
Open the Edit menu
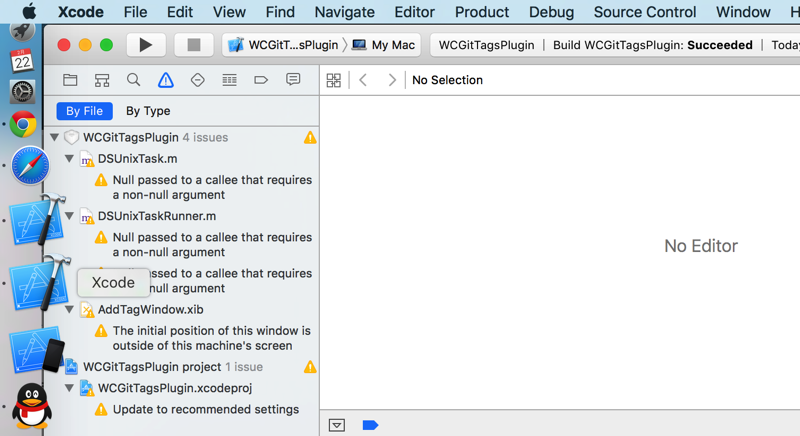[x=180, y=12]
